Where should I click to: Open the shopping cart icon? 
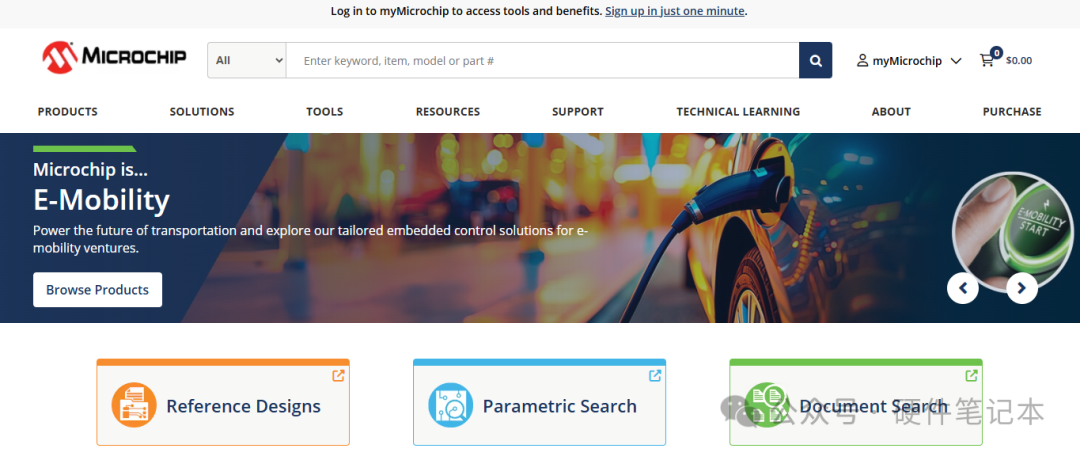click(987, 60)
